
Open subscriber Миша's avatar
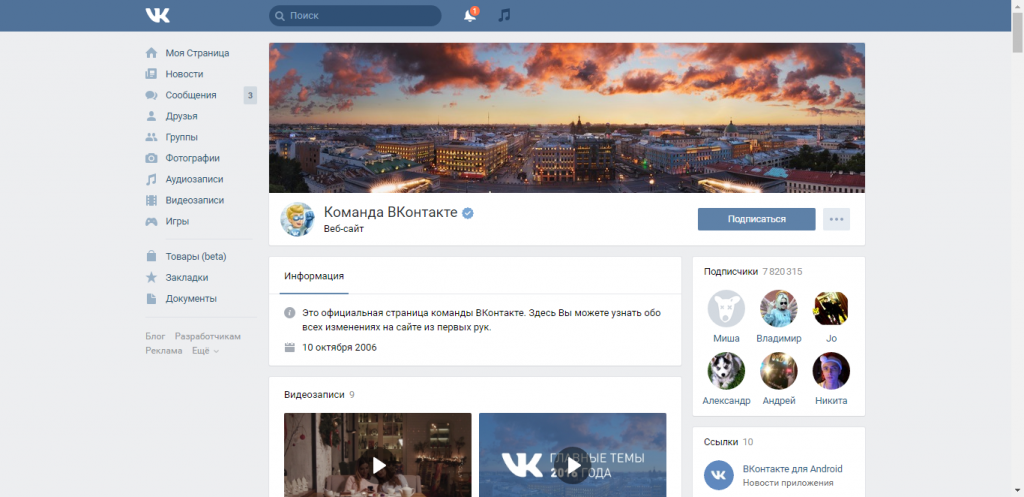[726, 309]
